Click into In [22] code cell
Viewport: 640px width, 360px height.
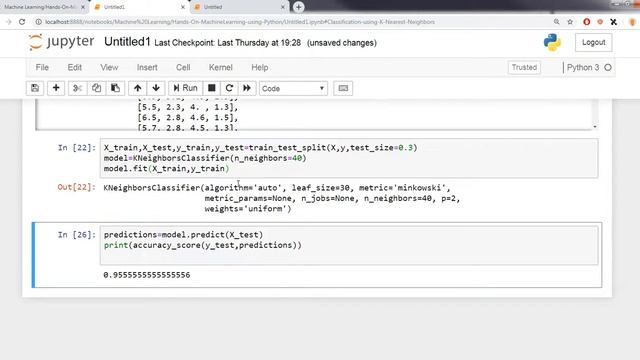[349, 158]
